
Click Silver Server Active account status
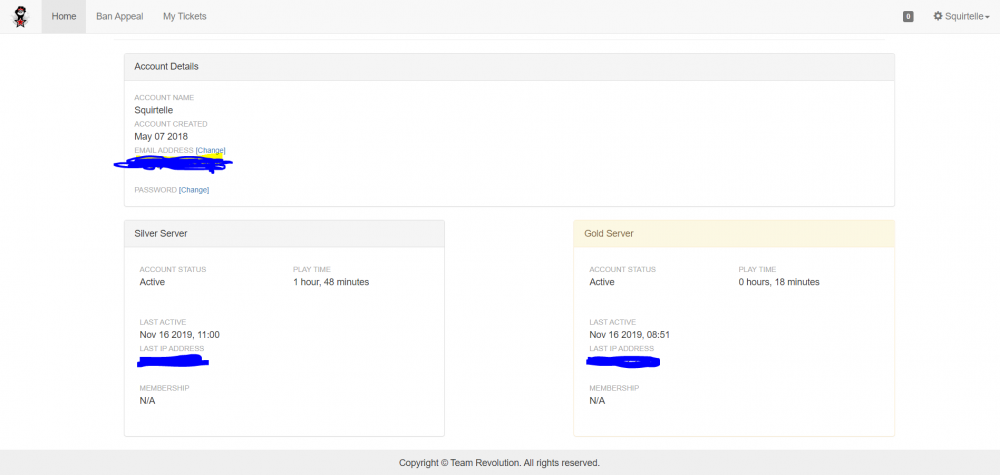pyautogui.click(x=152, y=282)
